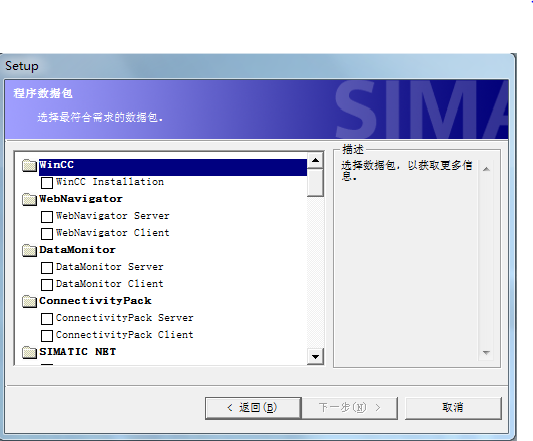Click the package list scroll up arrow
Viewport: 533px width, 441px height.
click(x=315, y=160)
